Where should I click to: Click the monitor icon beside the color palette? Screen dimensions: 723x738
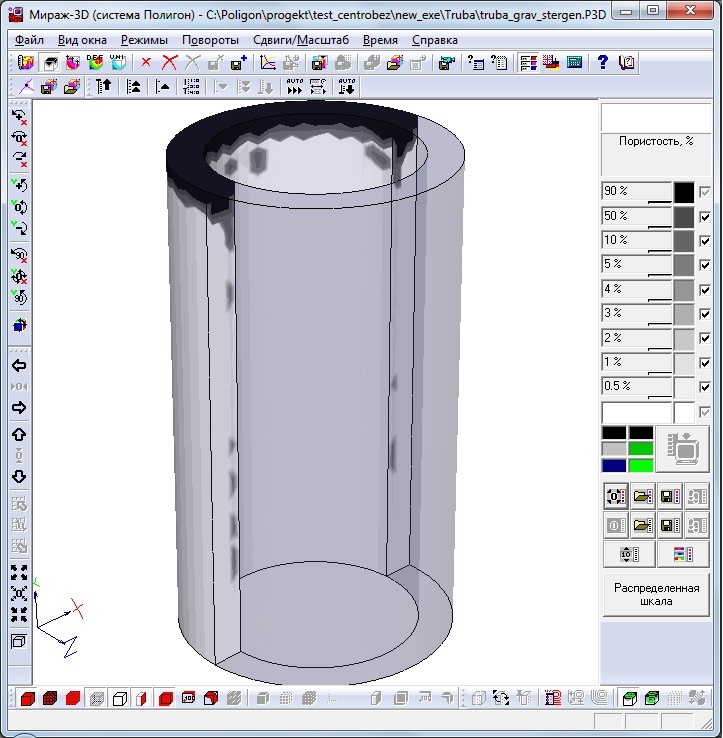(685, 447)
